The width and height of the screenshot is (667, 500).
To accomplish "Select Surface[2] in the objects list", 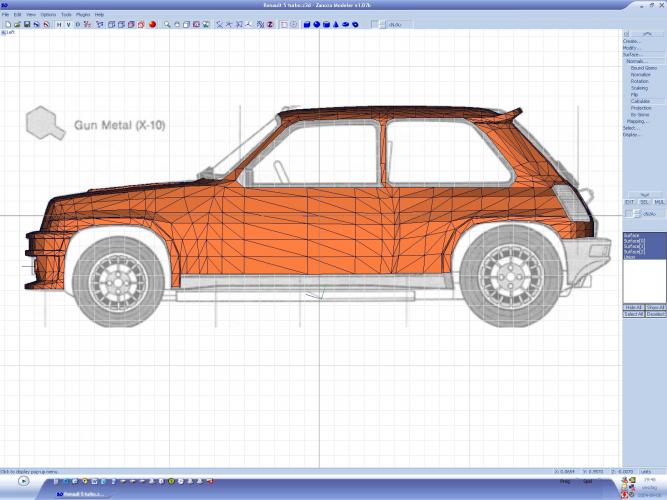I will coord(634,246).
